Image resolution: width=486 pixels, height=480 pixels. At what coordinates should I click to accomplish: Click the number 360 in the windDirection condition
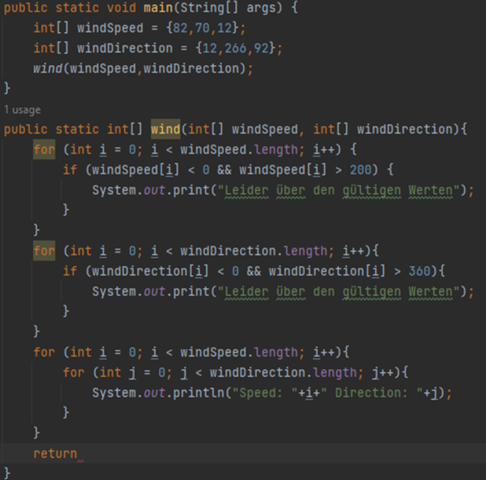419,271
